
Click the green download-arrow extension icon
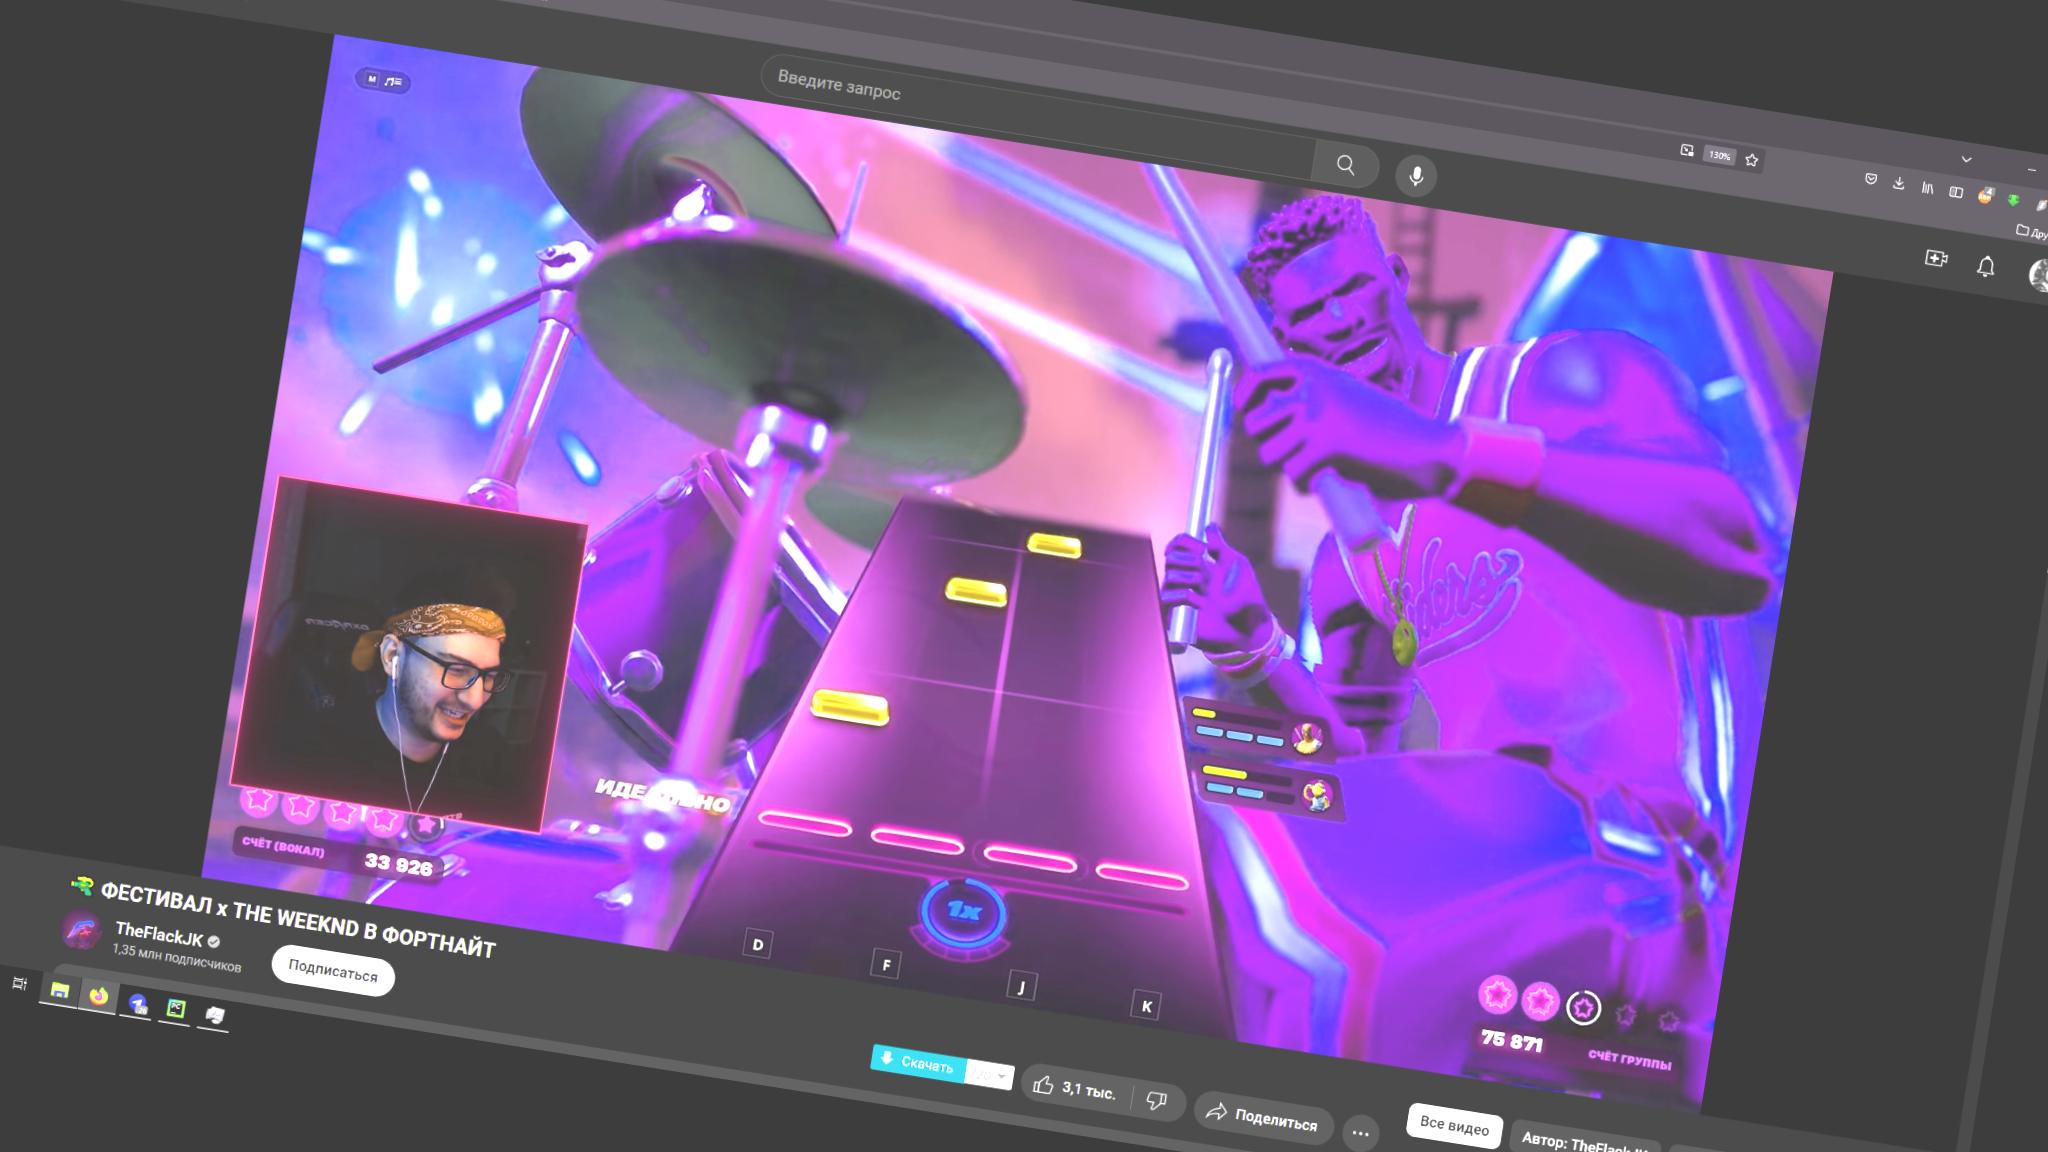click(x=2013, y=201)
